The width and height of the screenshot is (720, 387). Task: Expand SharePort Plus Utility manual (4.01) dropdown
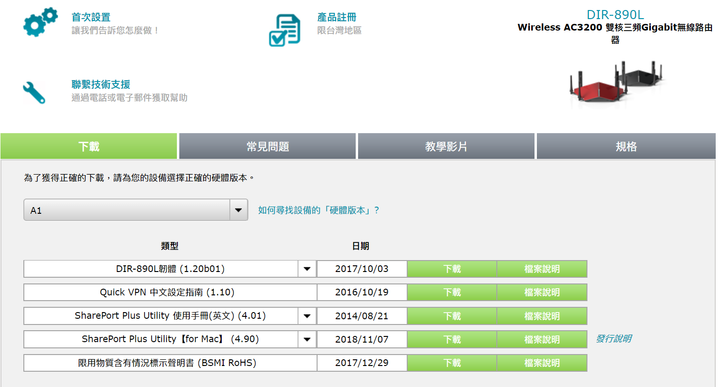pyautogui.click(x=307, y=316)
